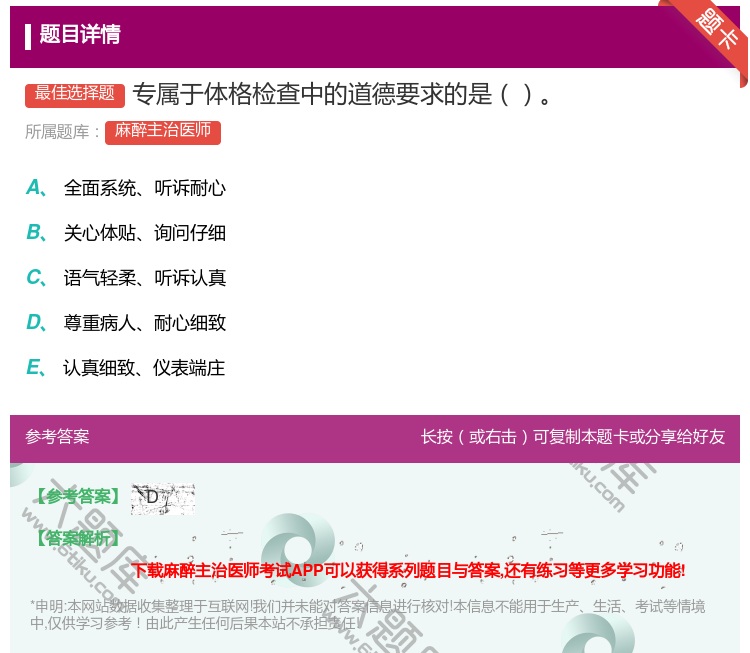750x653 pixels.
Task: Choose option B 关心体贴、询问仔细
Action: [144, 233]
